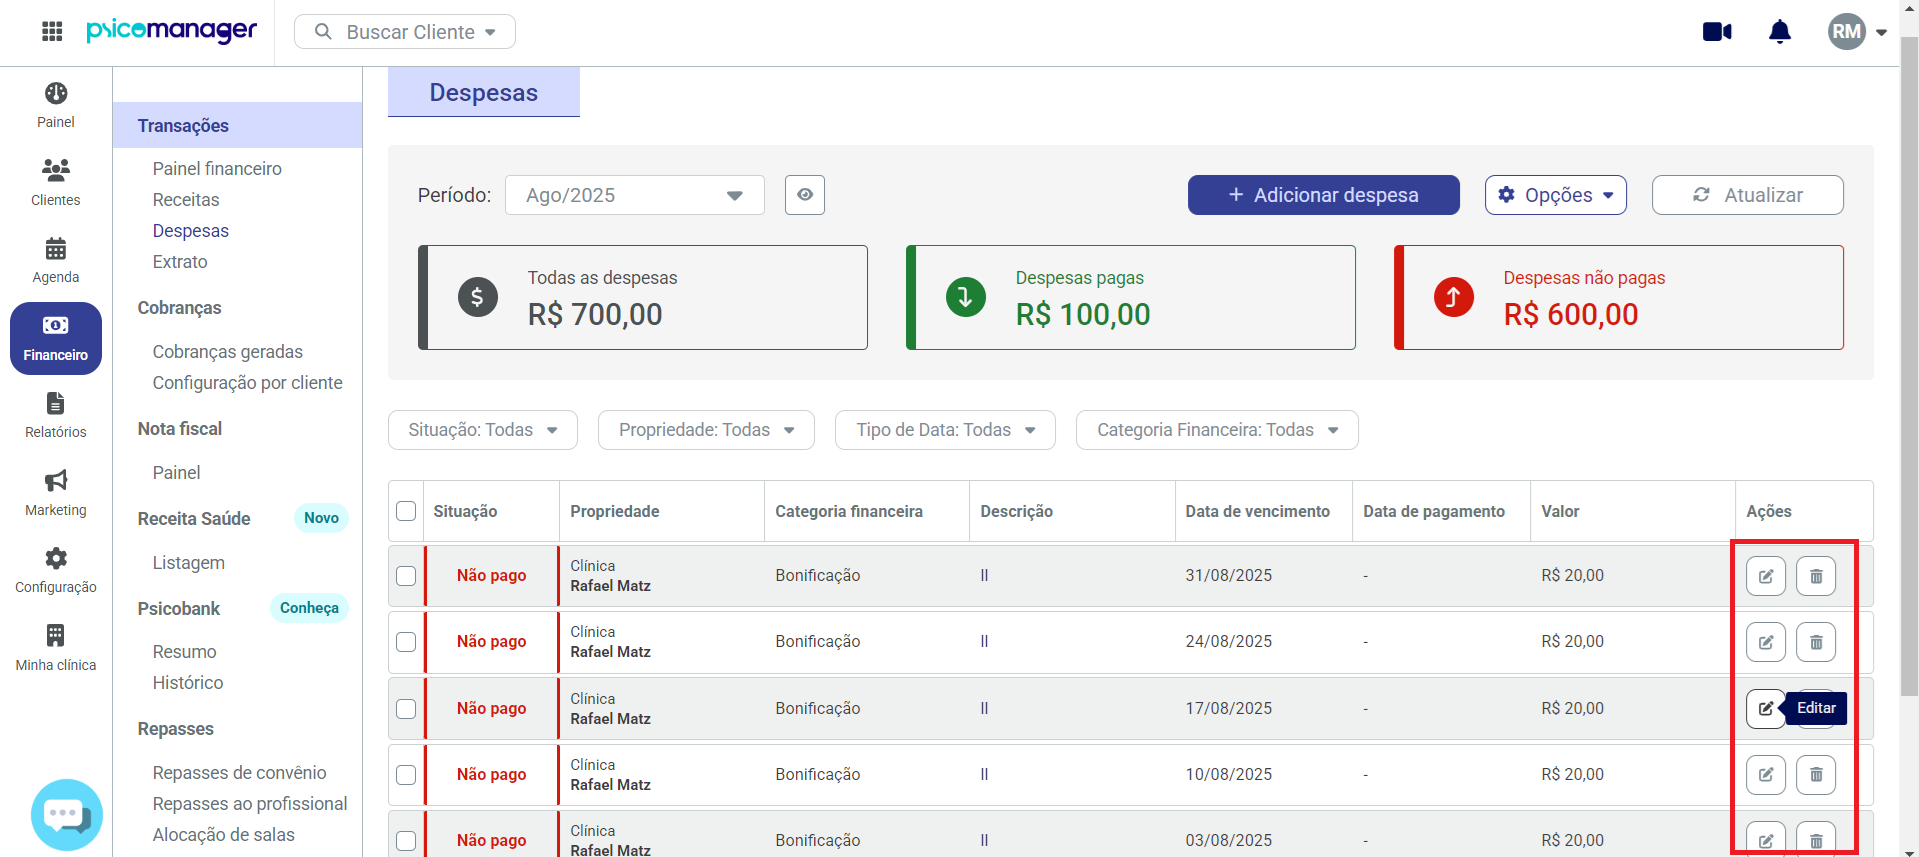Image resolution: width=1919 pixels, height=857 pixels.
Task: Open Relatórios in the sidebar
Action: point(56,416)
